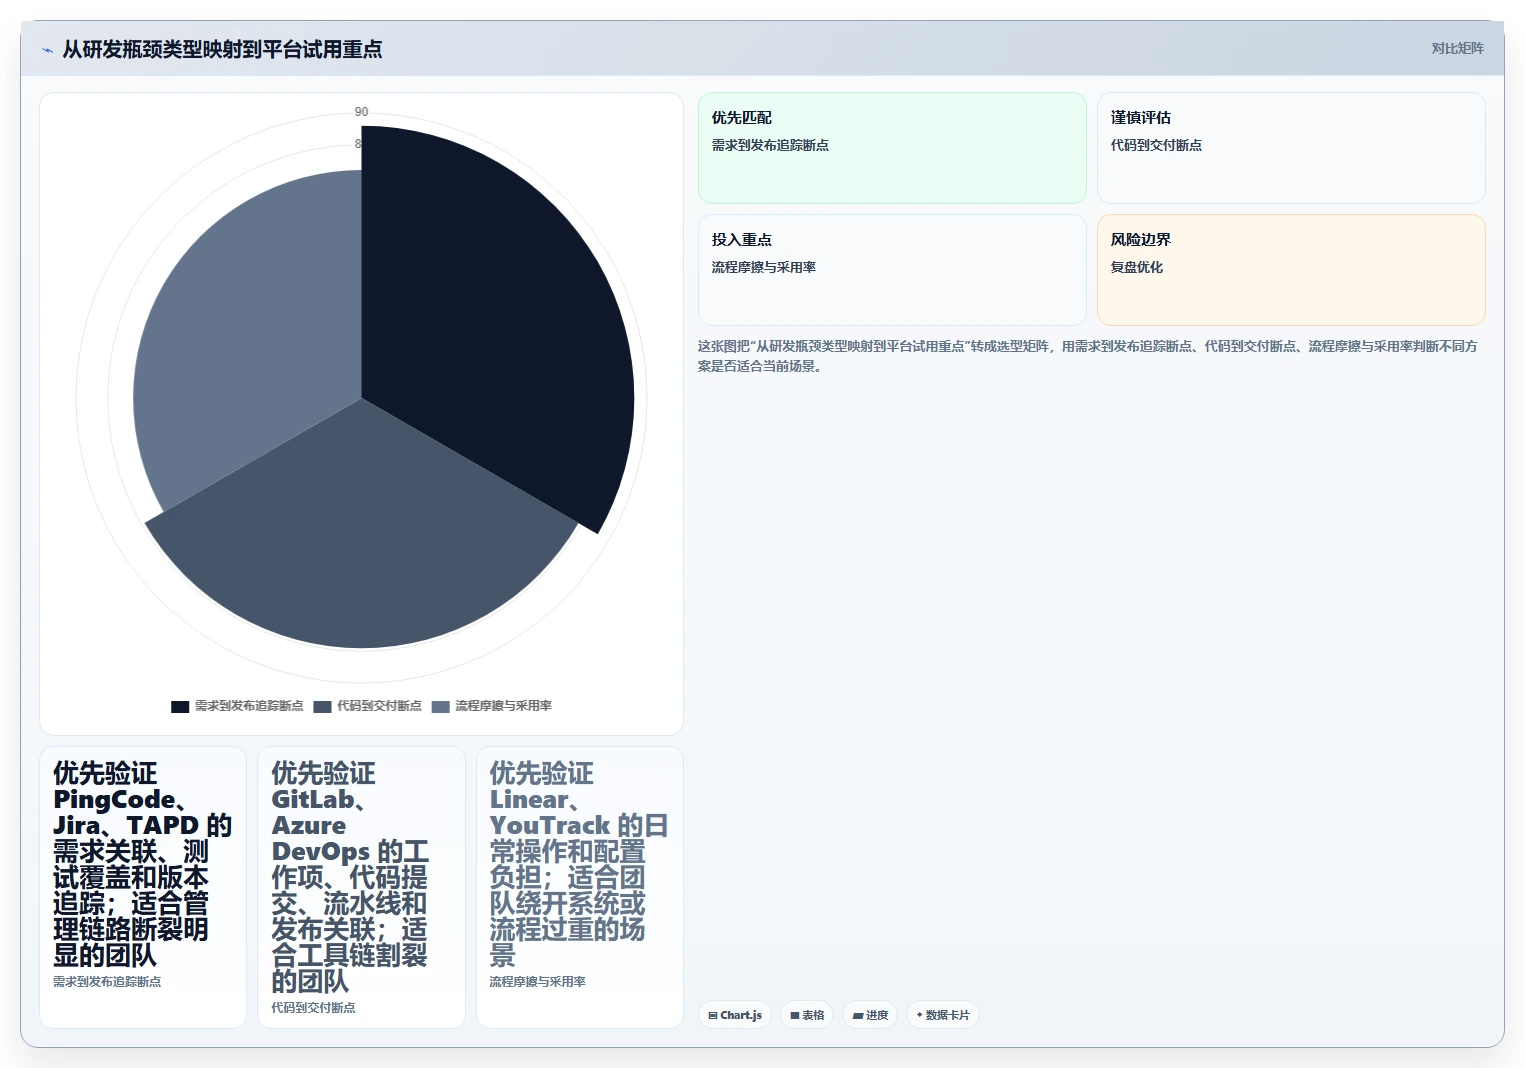
Task: Select the 数据卡片 tag chip
Action: coord(943,1015)
